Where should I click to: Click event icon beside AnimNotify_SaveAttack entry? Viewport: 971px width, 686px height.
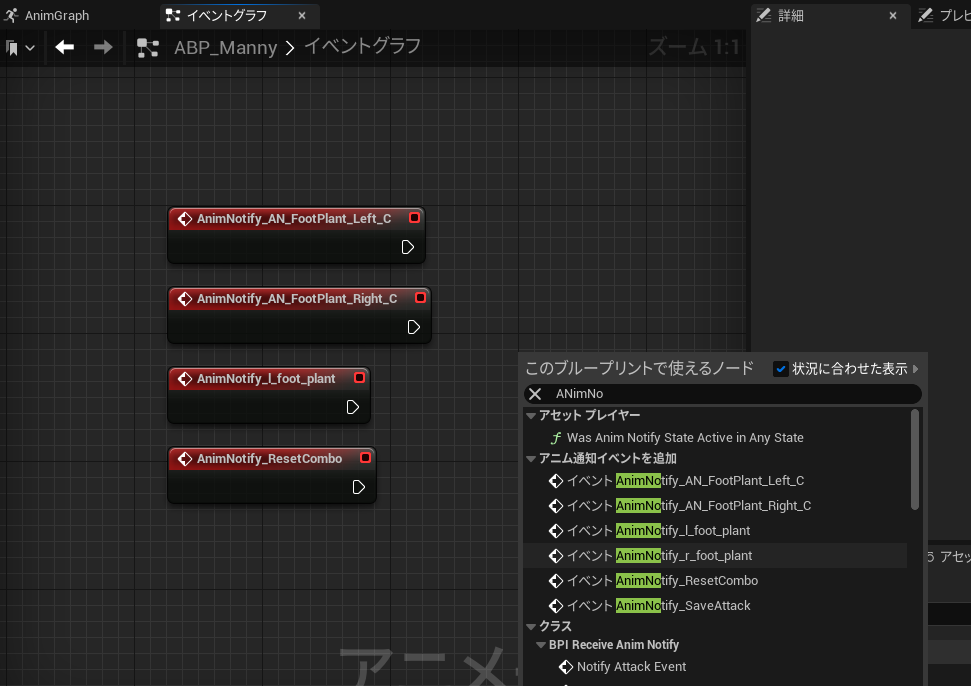pos(556,606)
